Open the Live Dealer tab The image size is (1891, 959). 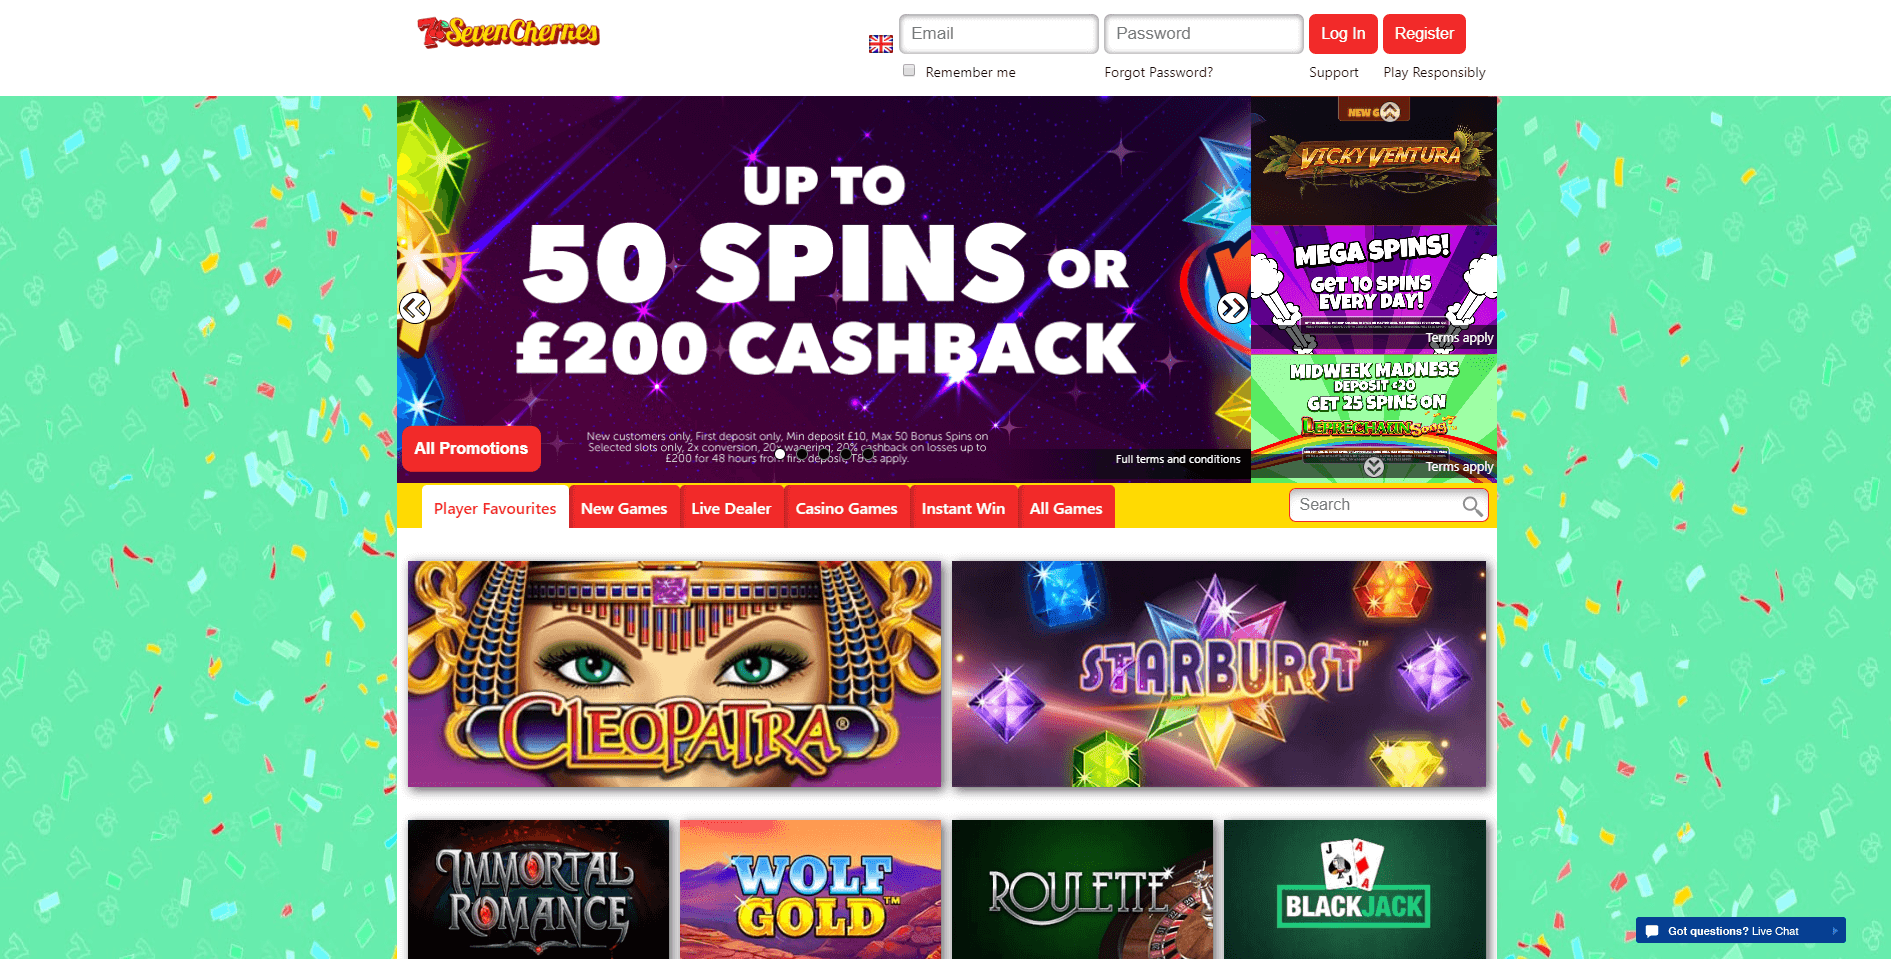[x=731, y=508]
